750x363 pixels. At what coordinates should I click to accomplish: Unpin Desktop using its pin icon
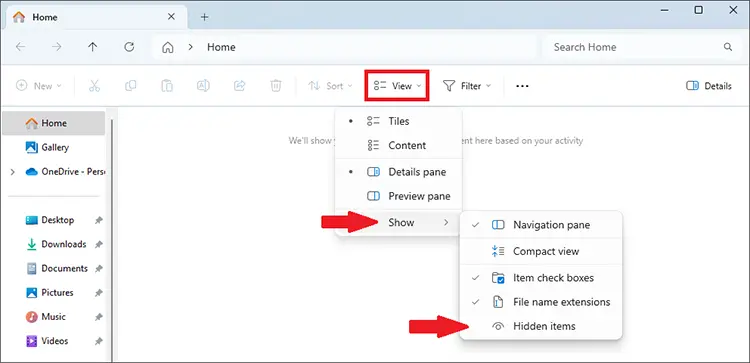[x=99, y=220]
